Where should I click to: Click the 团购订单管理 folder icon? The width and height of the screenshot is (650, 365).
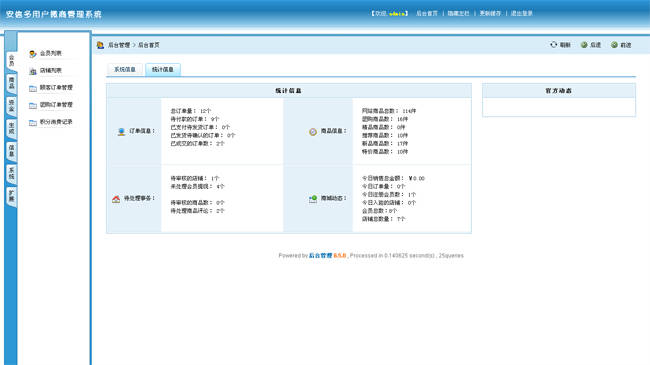[x=33, y=105]
